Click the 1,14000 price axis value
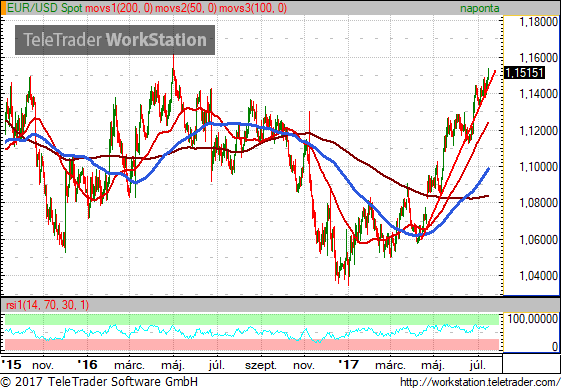Viewport: 561px width, 391px height. [538, 94]
